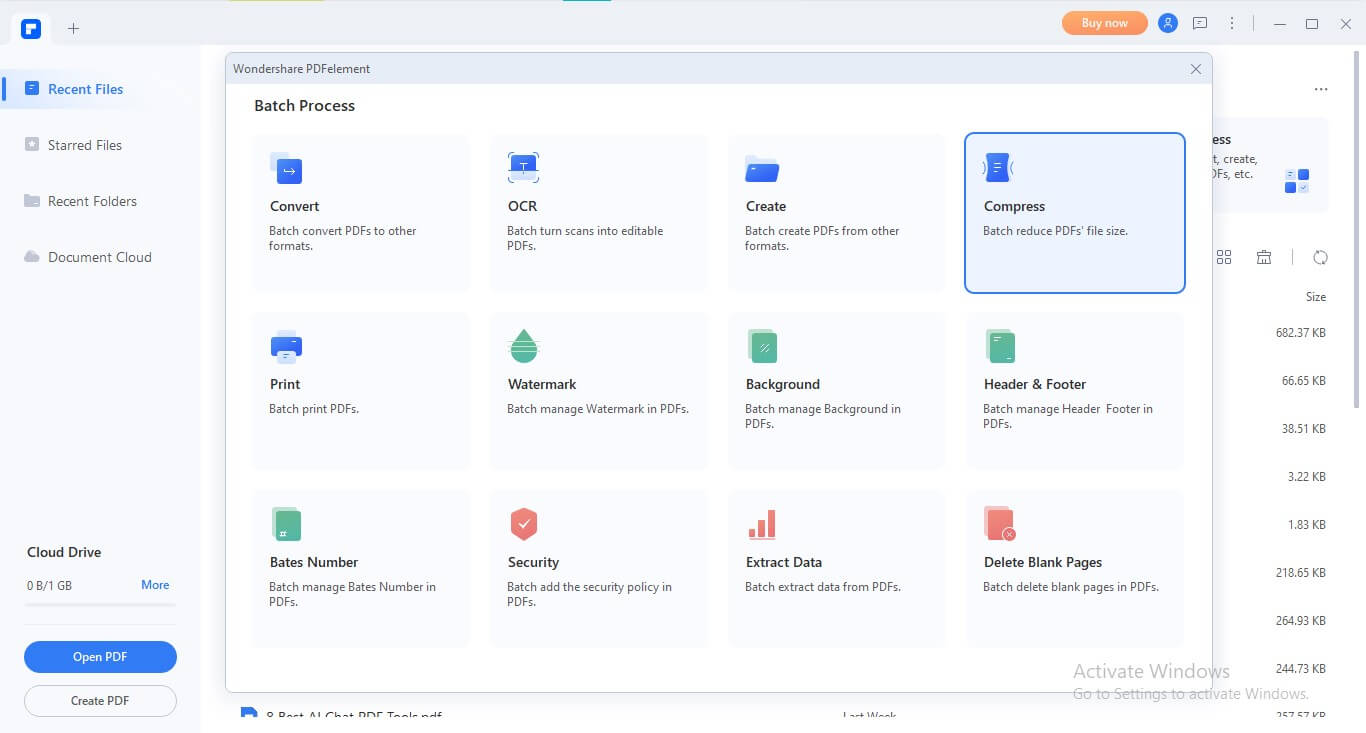The width and height of the screenshot is (1366, 733).
Task: Open the Extract Data chart icon
Action: (x=762, y=524)
